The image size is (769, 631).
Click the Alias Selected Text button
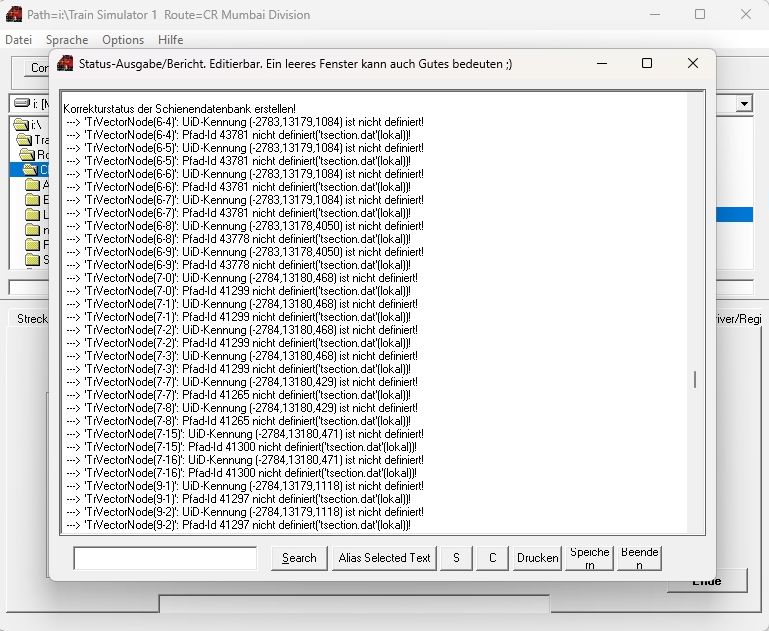point(385,558)
